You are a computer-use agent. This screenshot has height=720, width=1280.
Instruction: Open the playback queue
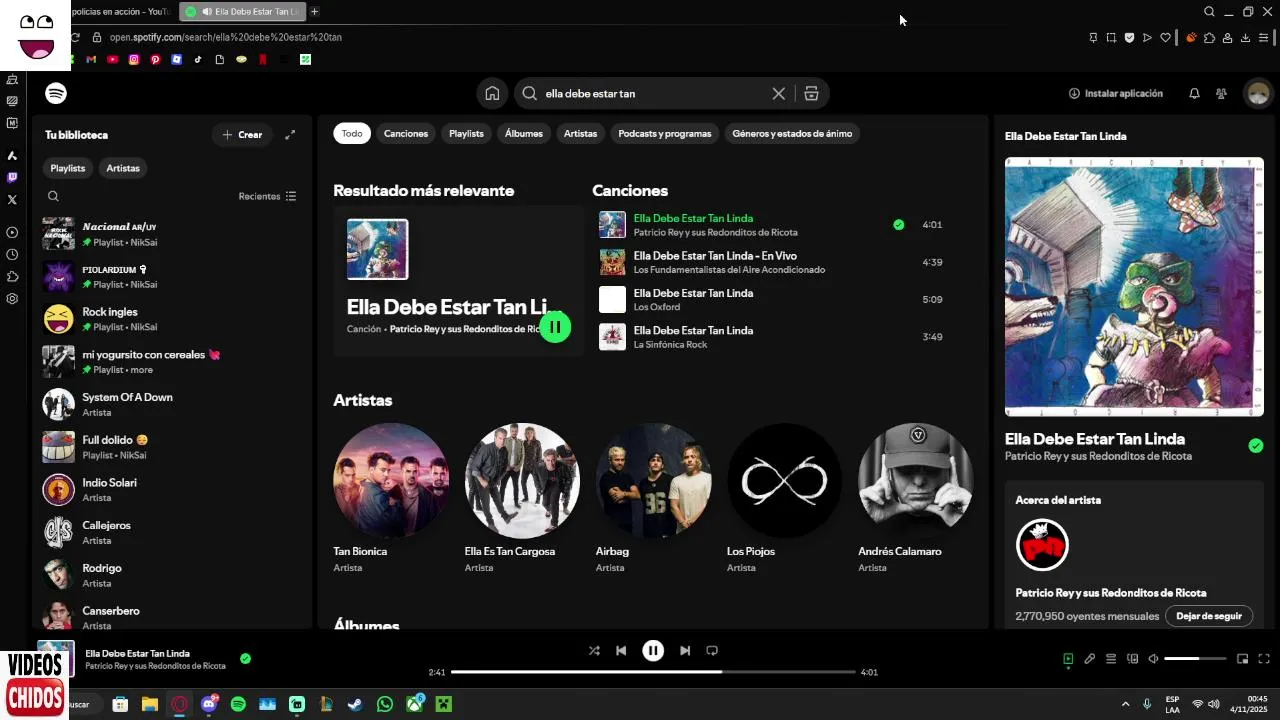(x=1111, y=659)
